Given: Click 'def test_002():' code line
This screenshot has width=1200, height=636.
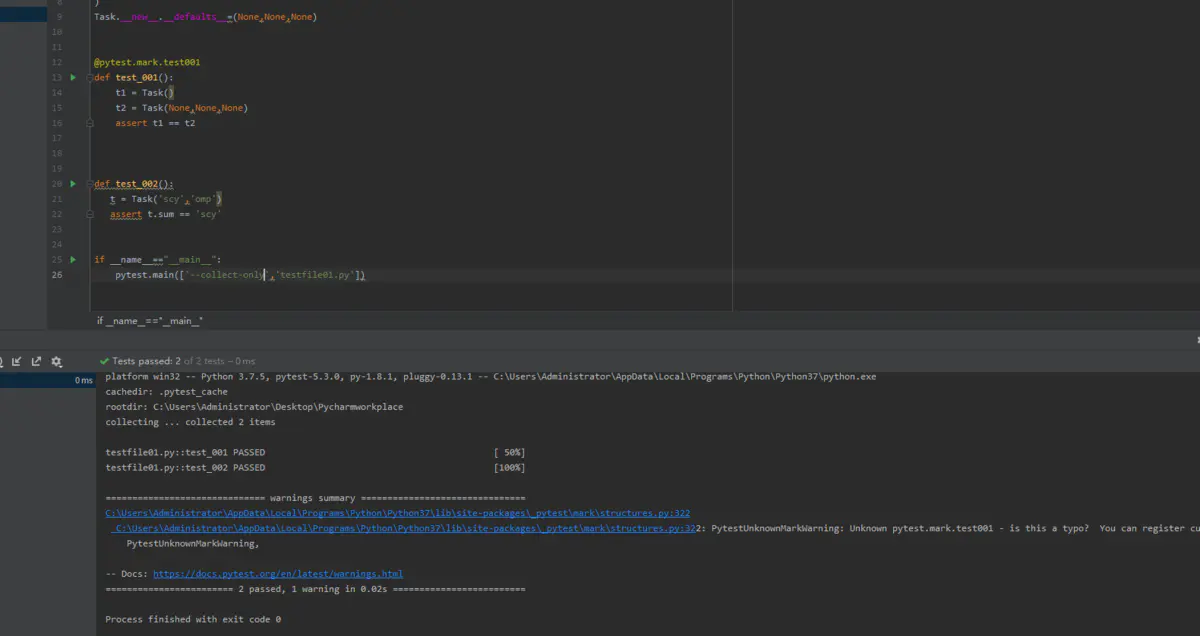Looking at the screenshot, I should coord(134,184).
